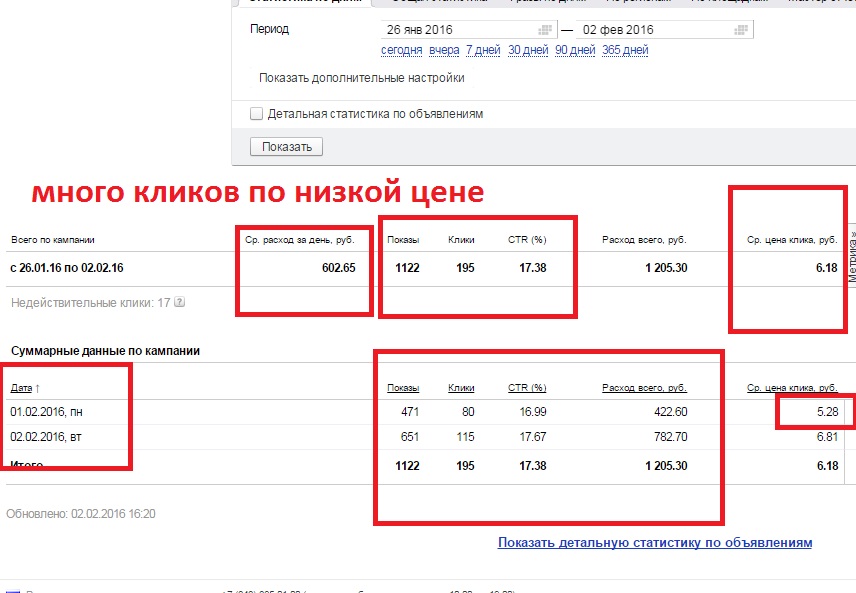Click the Обновлено: 02.02.2016 16:20 text
Image resolution: width=856 pixels, height=593 pixels.
81,514
